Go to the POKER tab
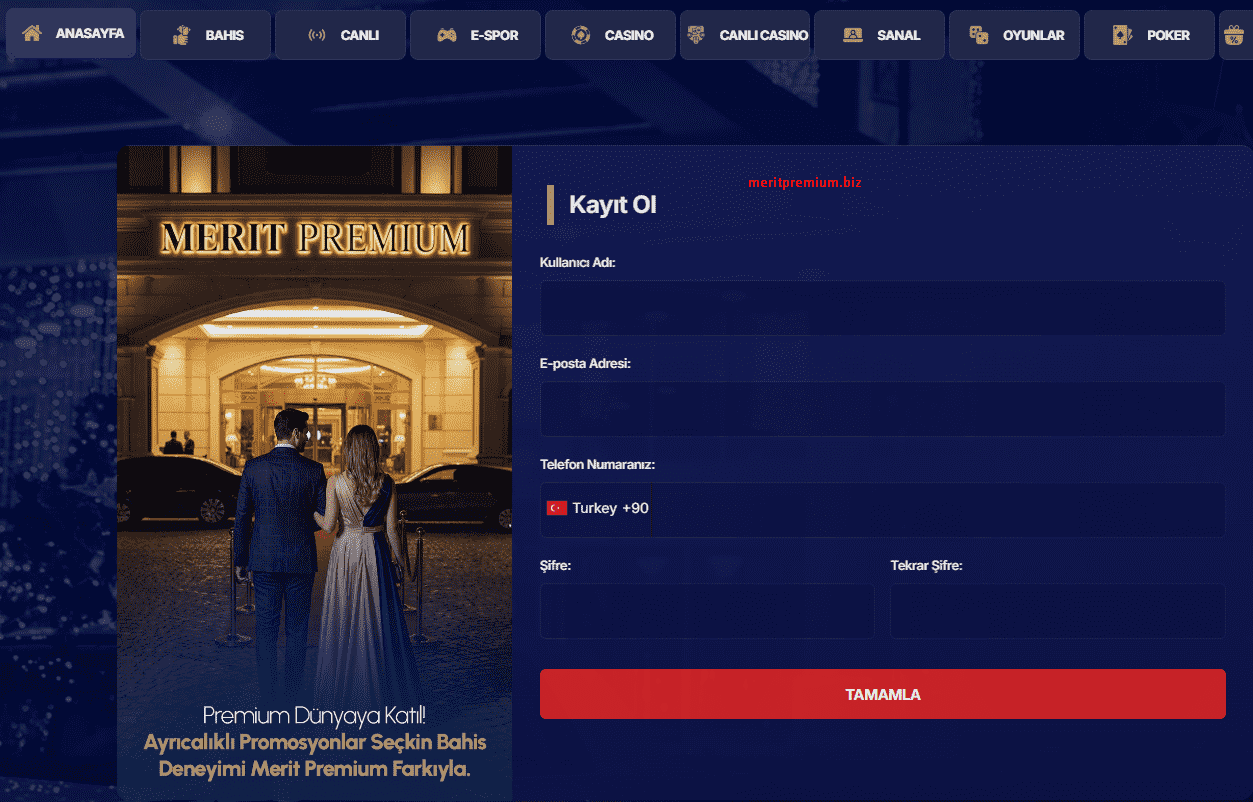Screen dimensions: 1253x802 [x=1150, y=35]
